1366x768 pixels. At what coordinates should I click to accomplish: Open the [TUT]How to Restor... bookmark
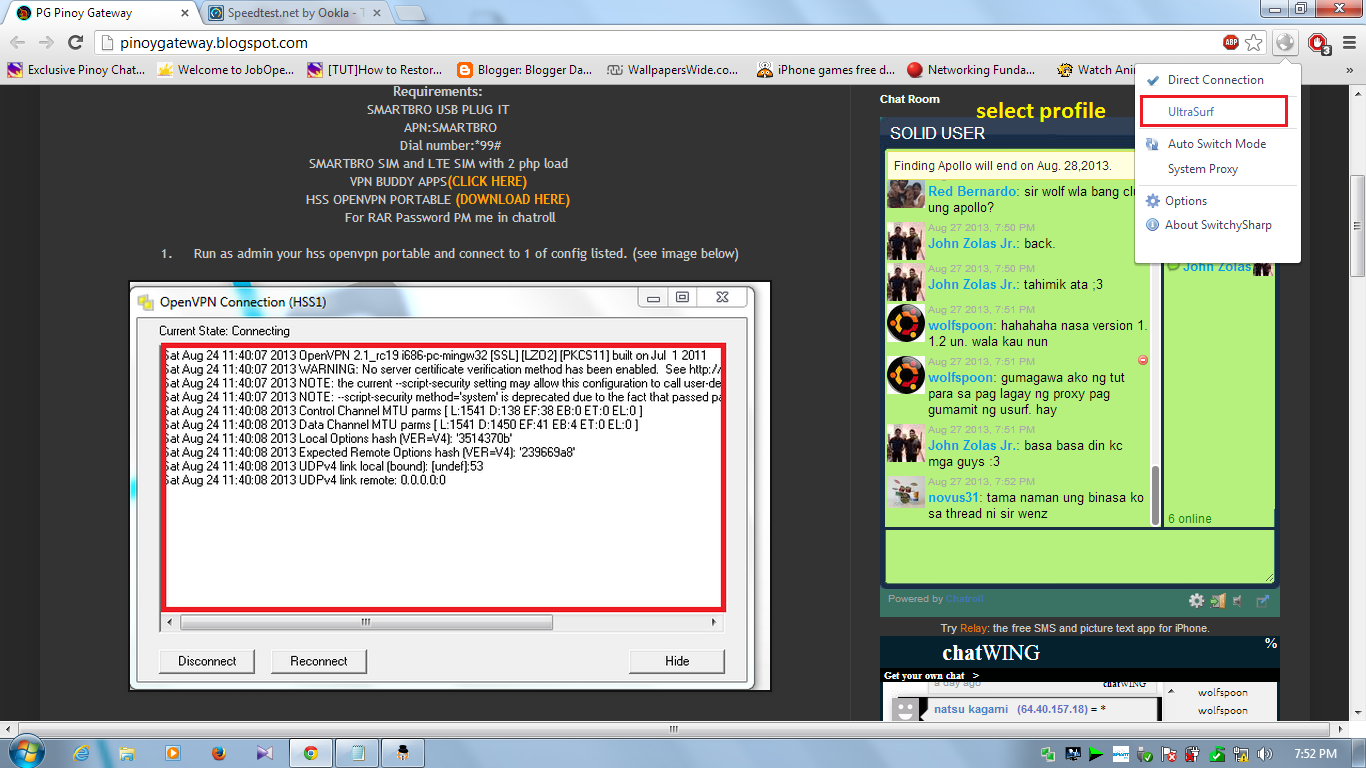click(375, 70)
